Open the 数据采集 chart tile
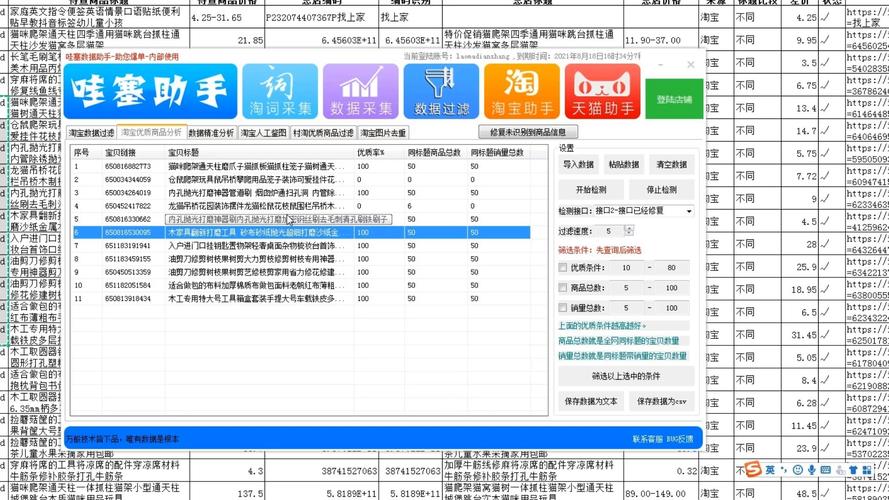 click(361, 91)
